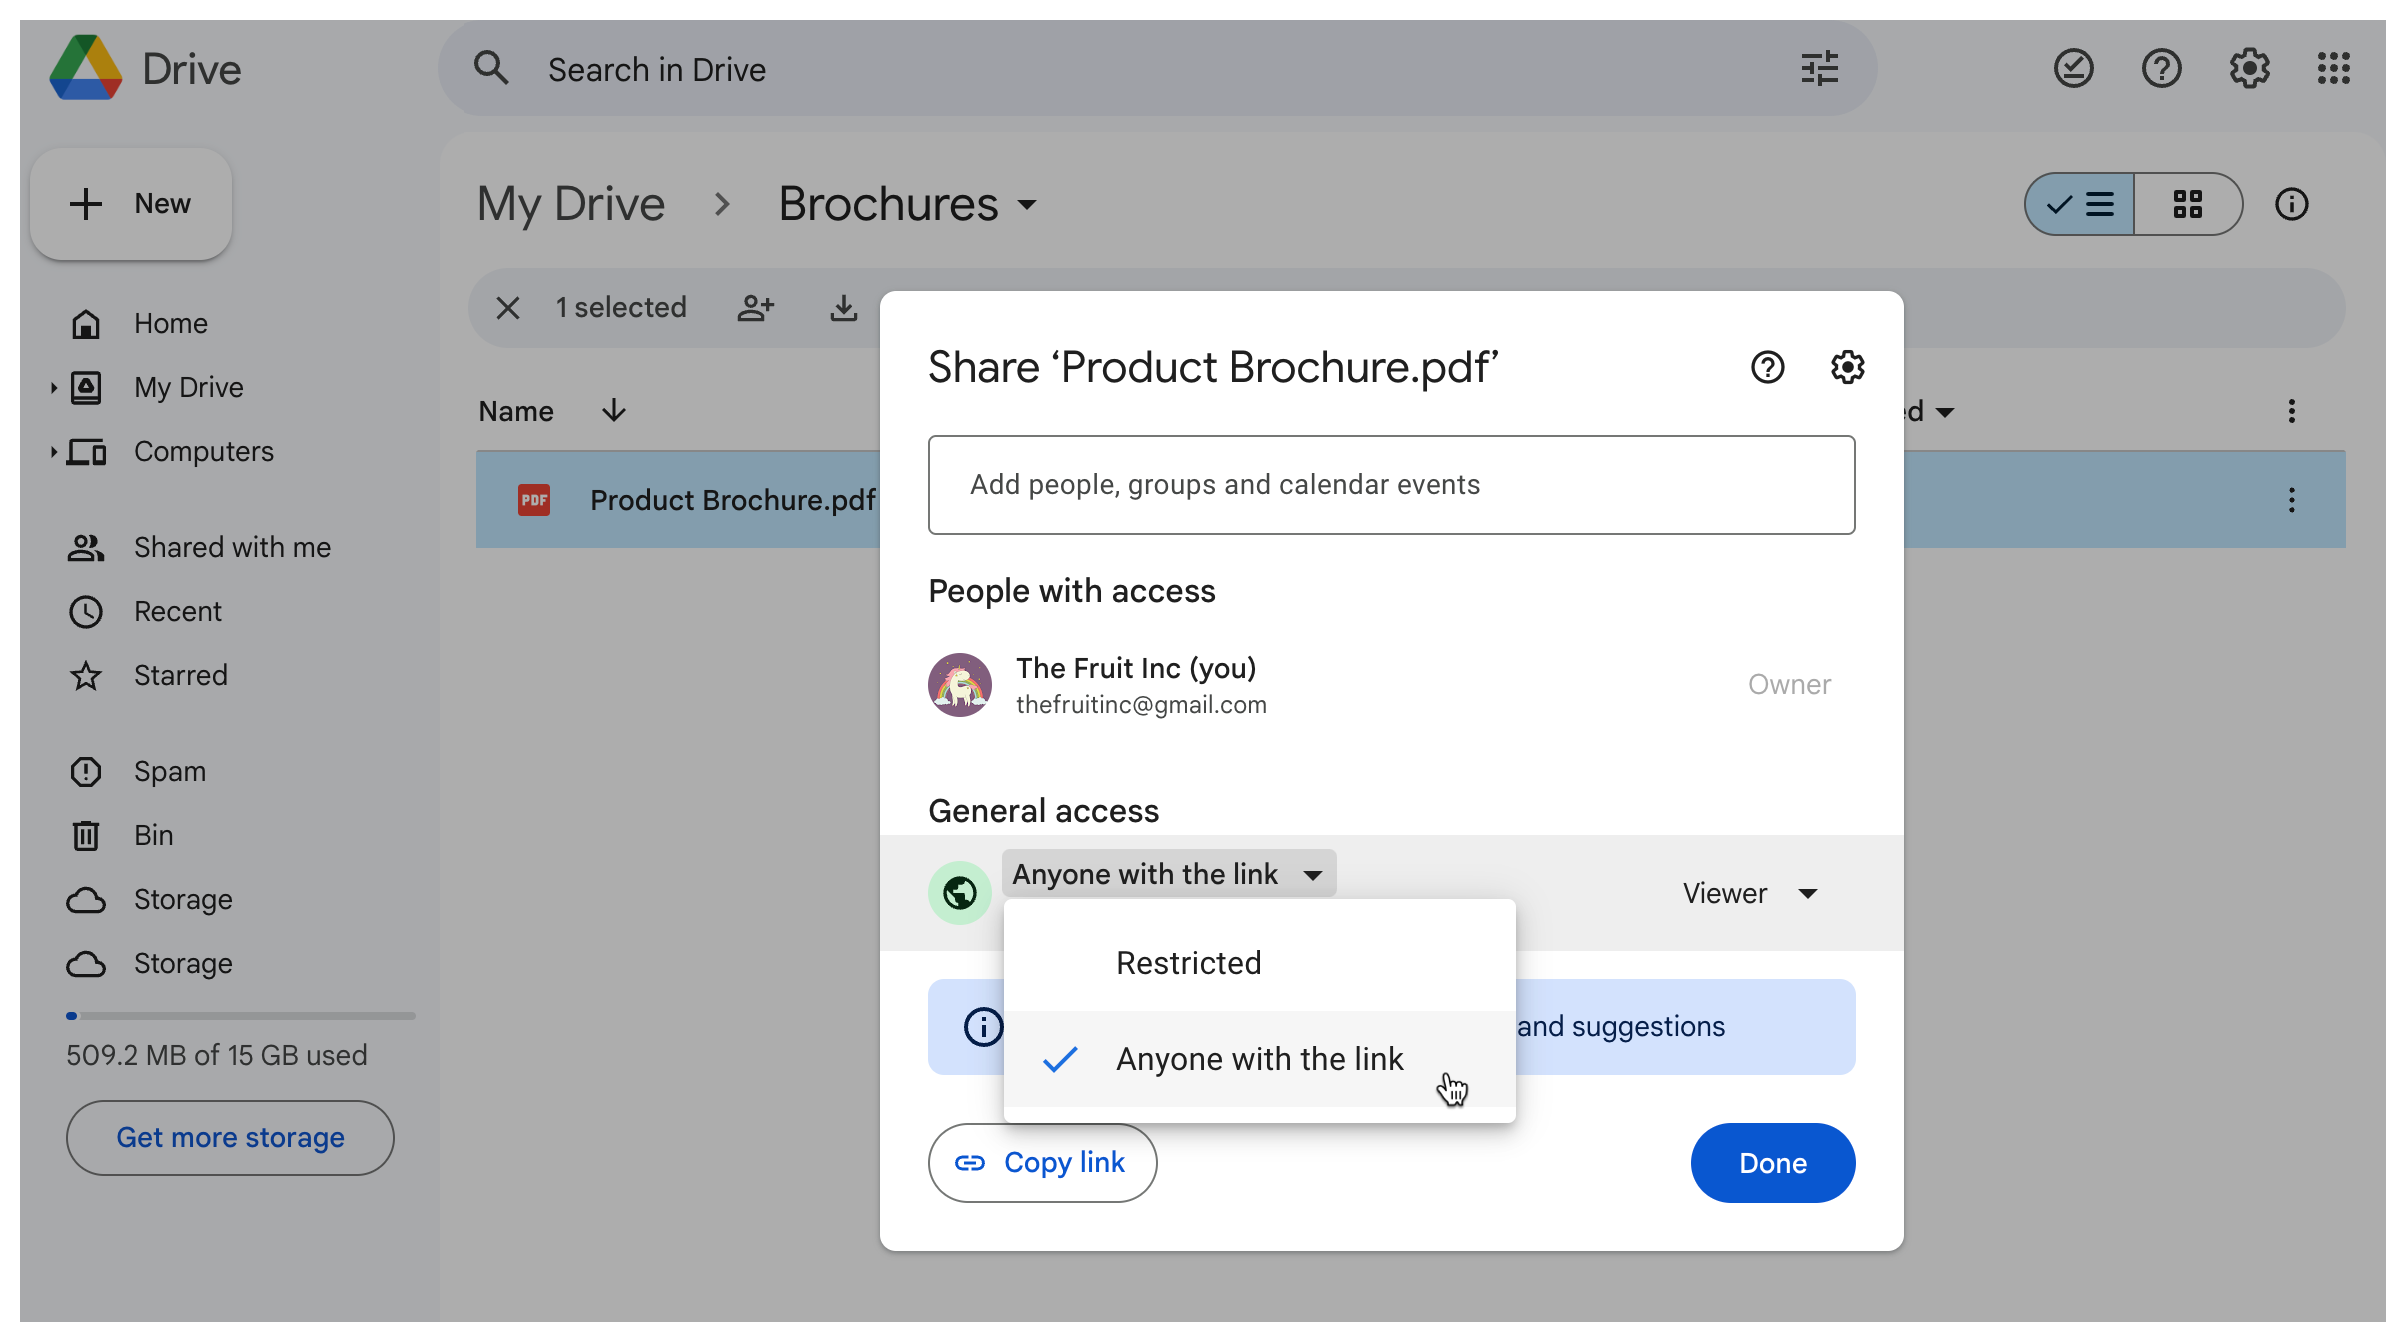
Task: Click the settings gear icon in toolbar
Action: pos(2250,68)
